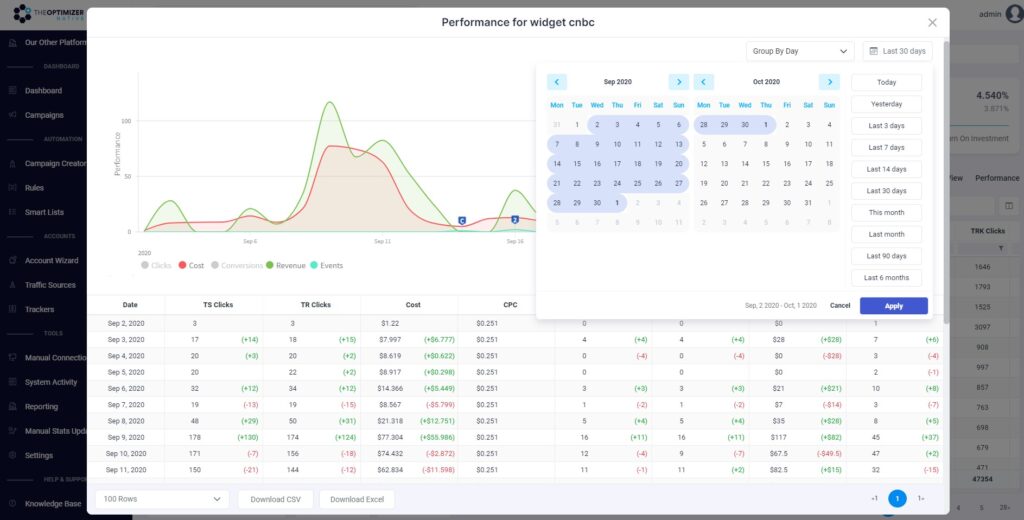Viewport: 1024px width, 520px height.
Task: Download the table as CSV
Action: (276, 499)
